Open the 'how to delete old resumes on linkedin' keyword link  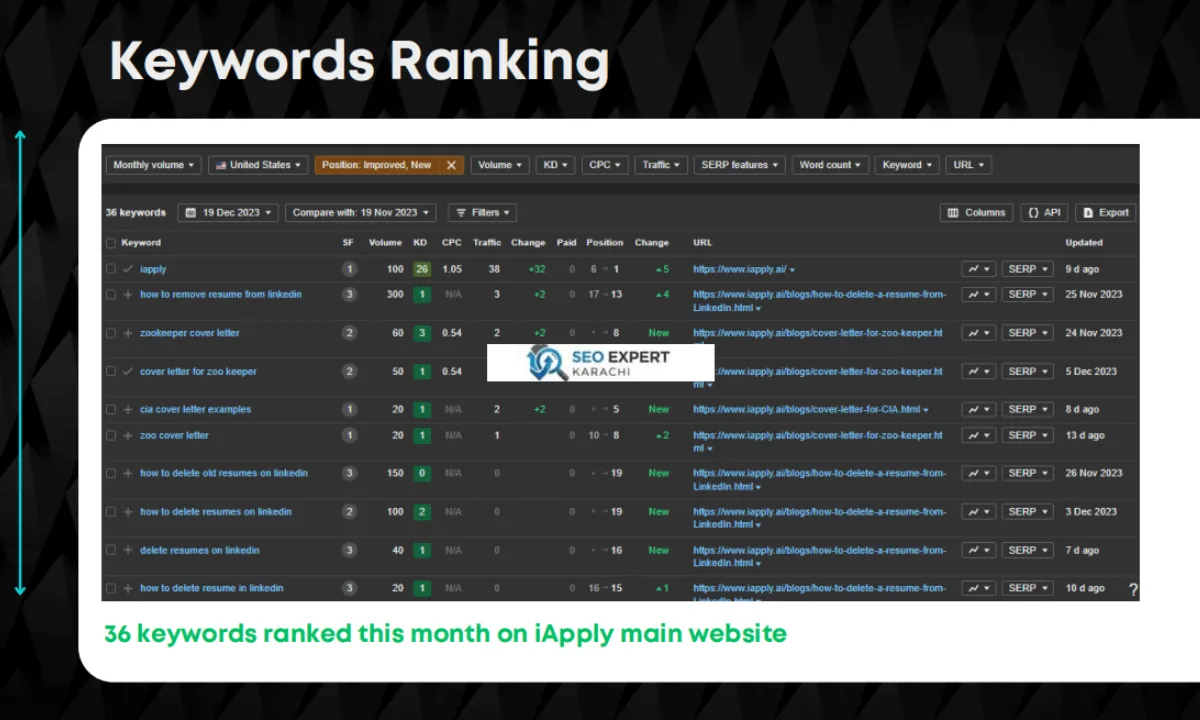pos(224,473)
